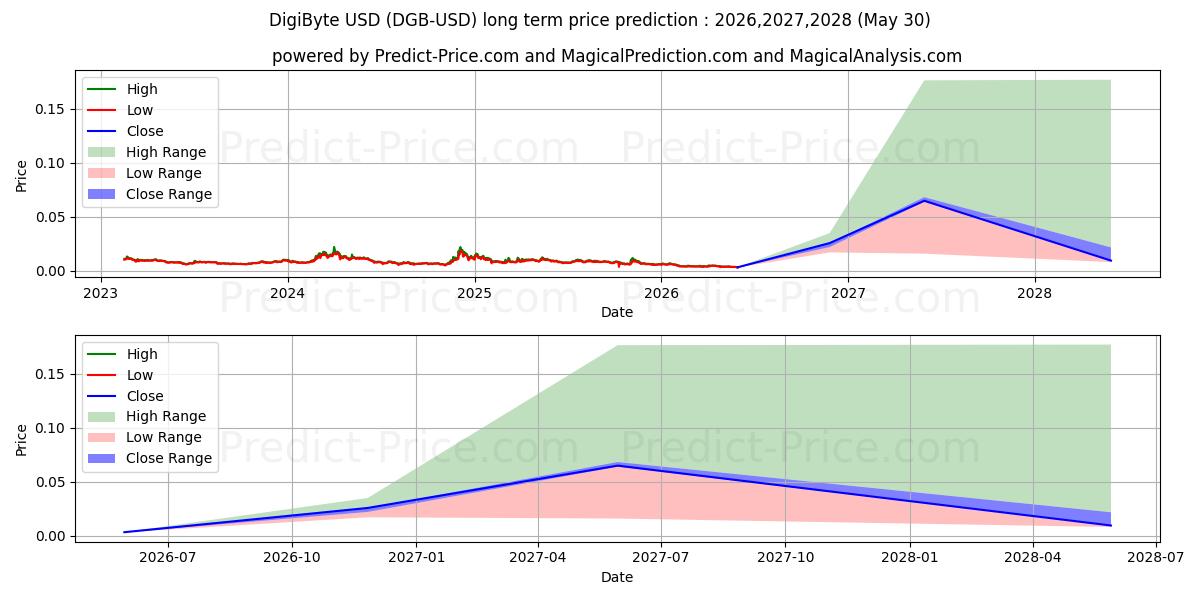The height and width of the screenshot is (600, 1200).
Task: Click the 2024 tick label on top chart axis
Action: [288, 293]
